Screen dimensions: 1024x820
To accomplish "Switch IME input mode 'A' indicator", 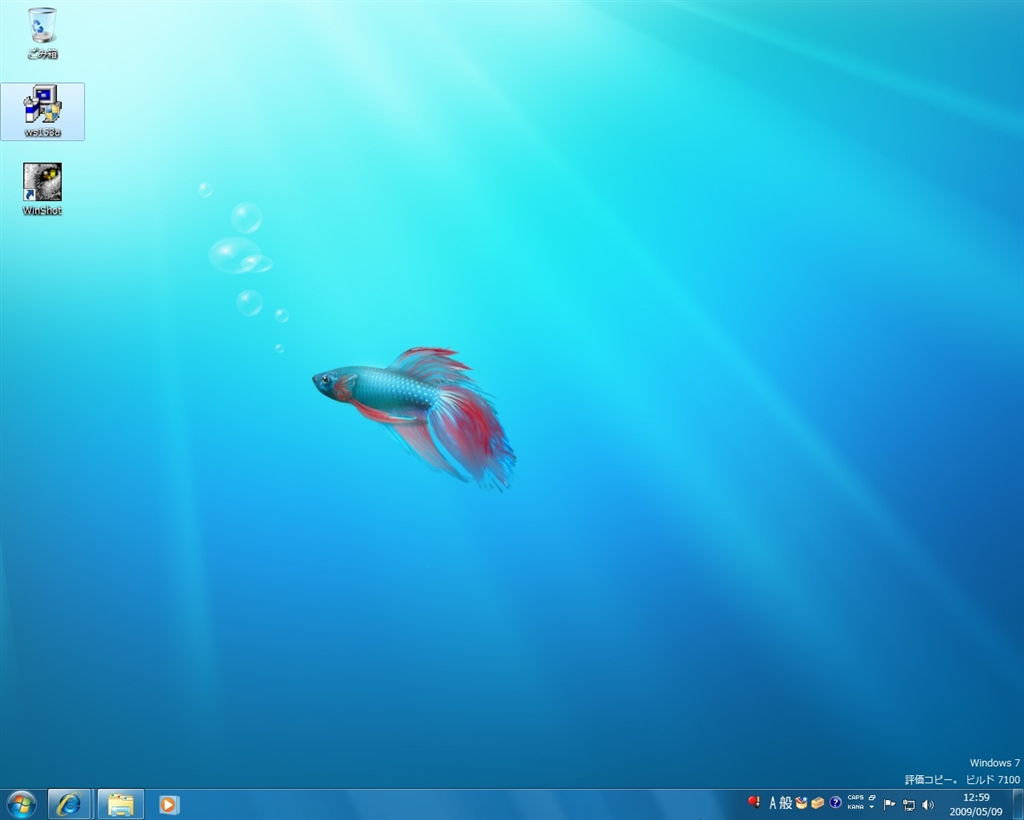I will [773, 803].
